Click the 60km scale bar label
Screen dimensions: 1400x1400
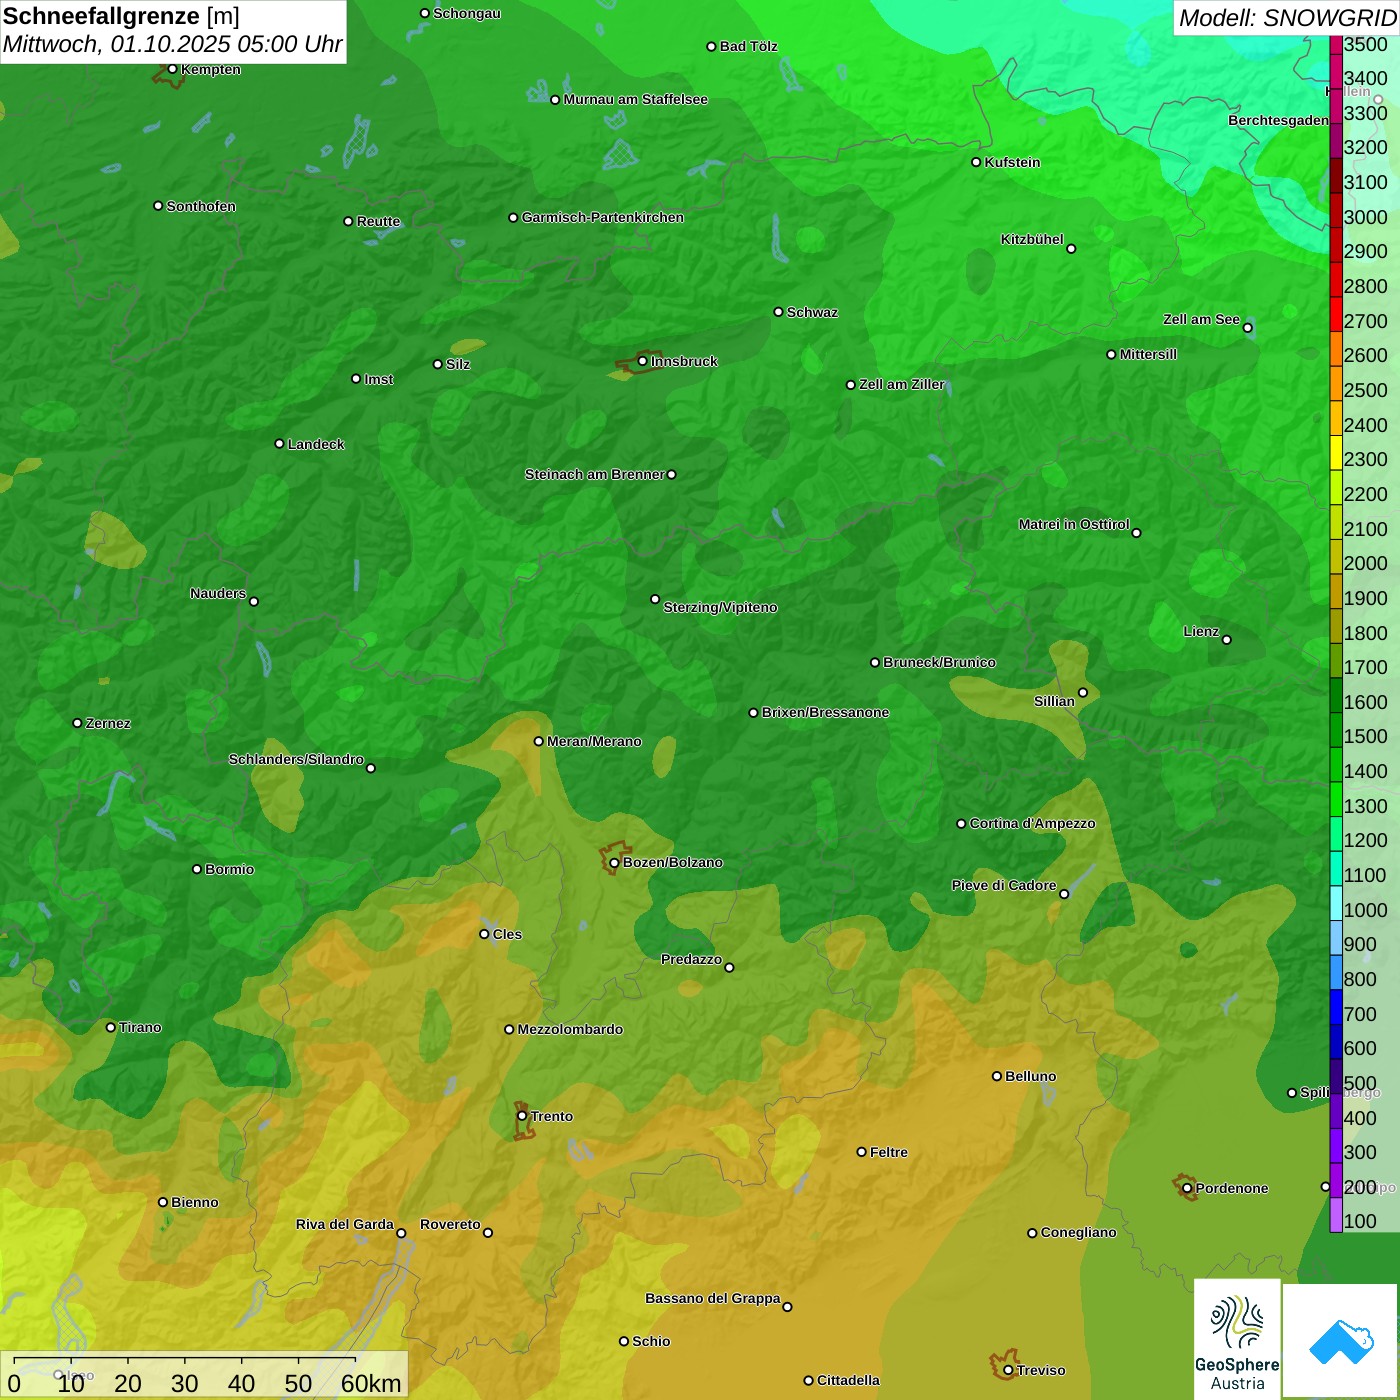click(x=371, y=1384)
